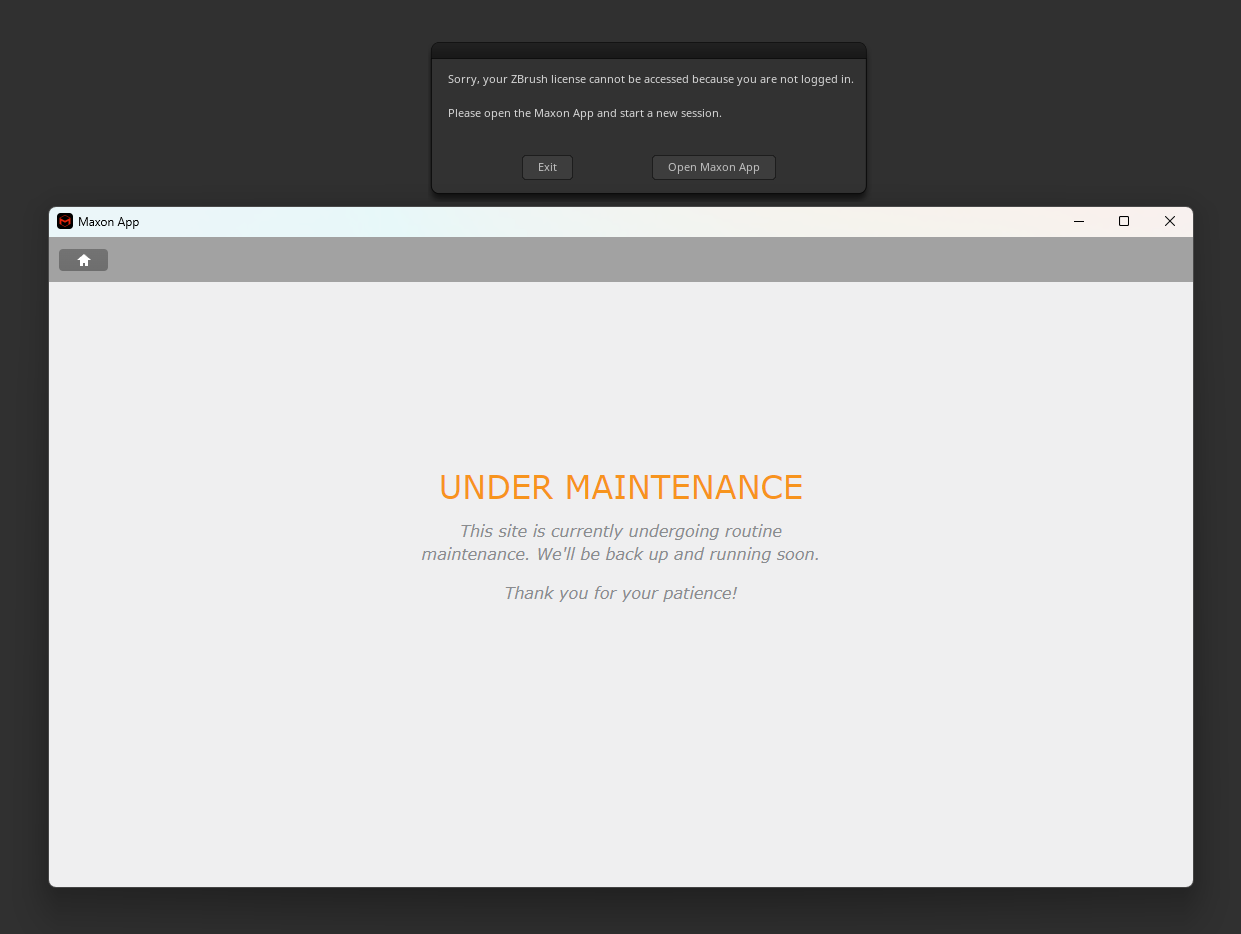Click the "Thank you for your patience!" text

[621, 593]
